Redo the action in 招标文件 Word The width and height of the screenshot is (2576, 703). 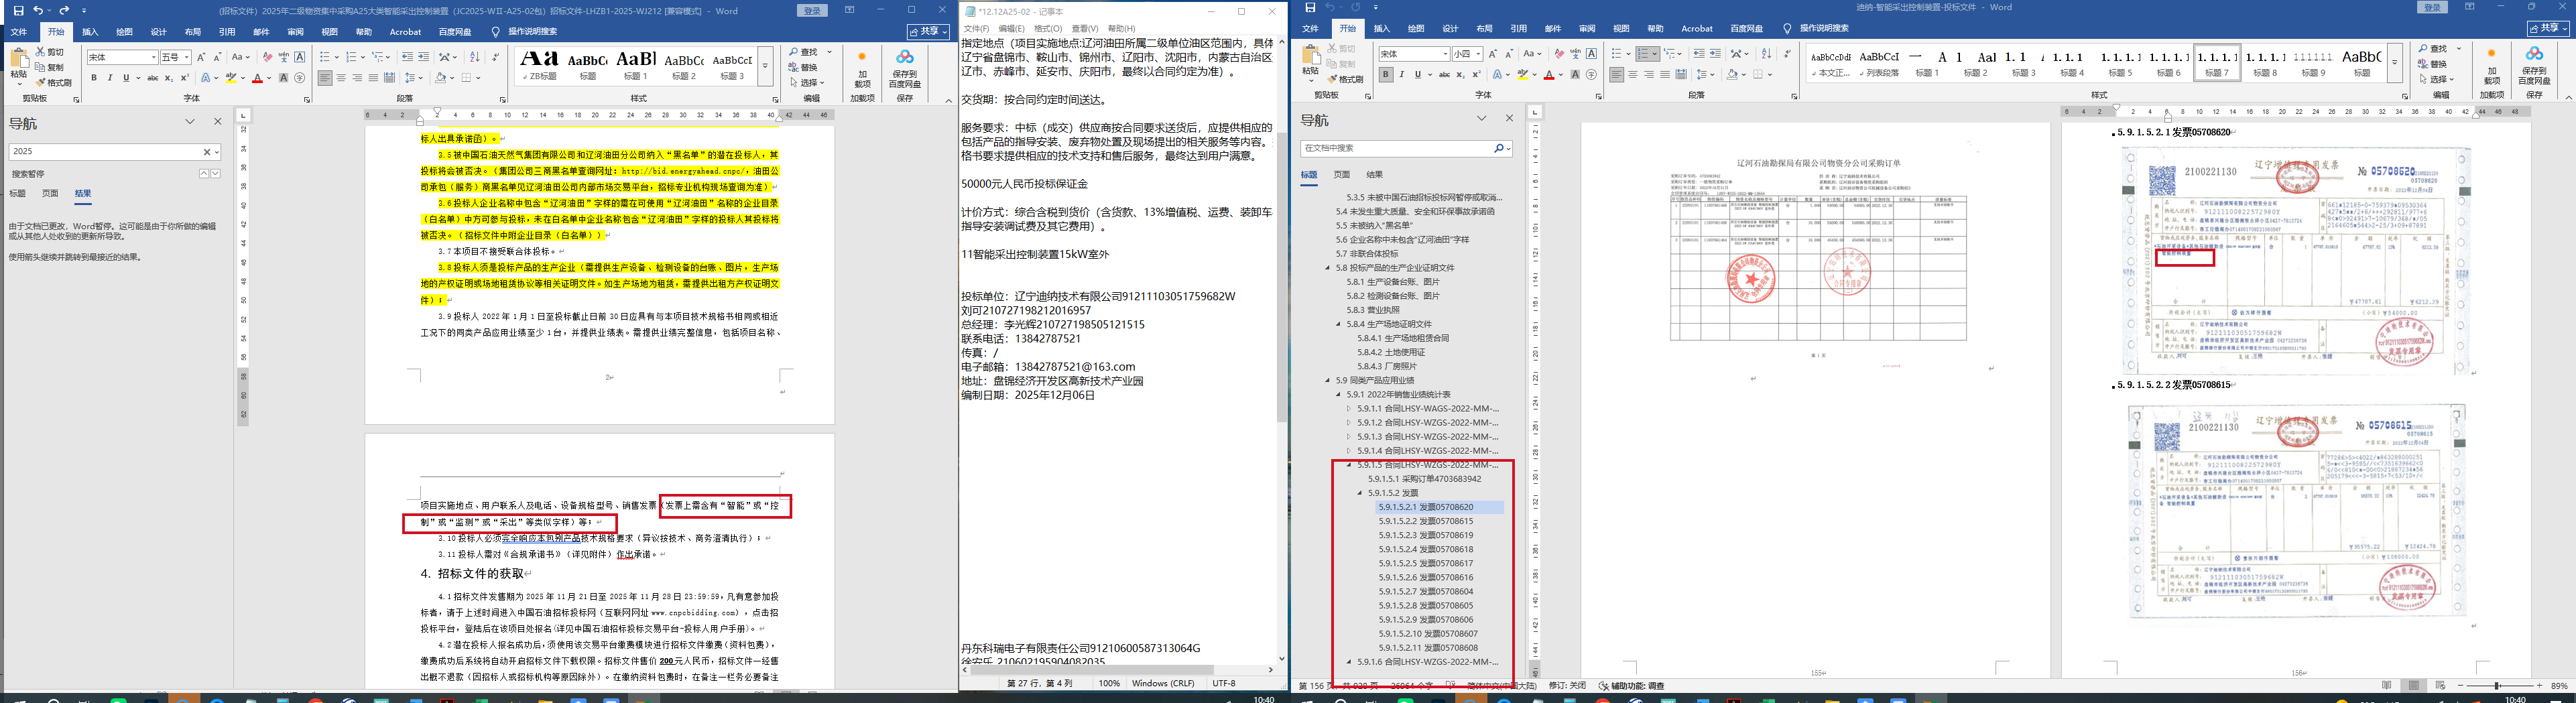(x=64, y=11)
